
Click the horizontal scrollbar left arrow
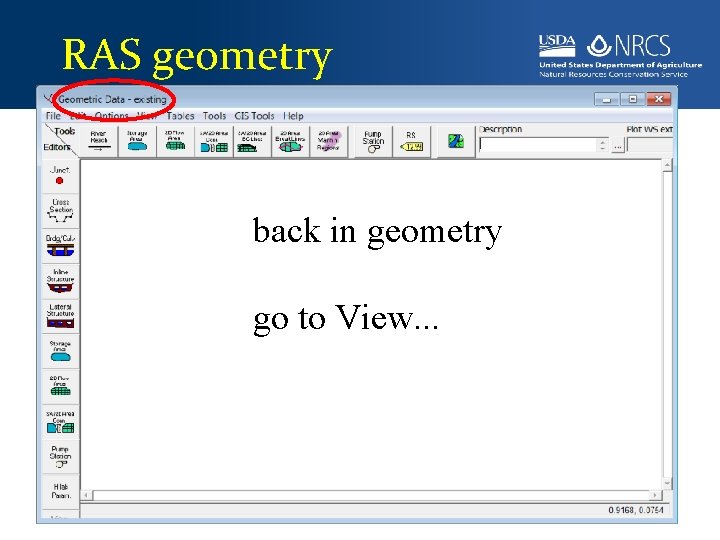click(86, 495)
